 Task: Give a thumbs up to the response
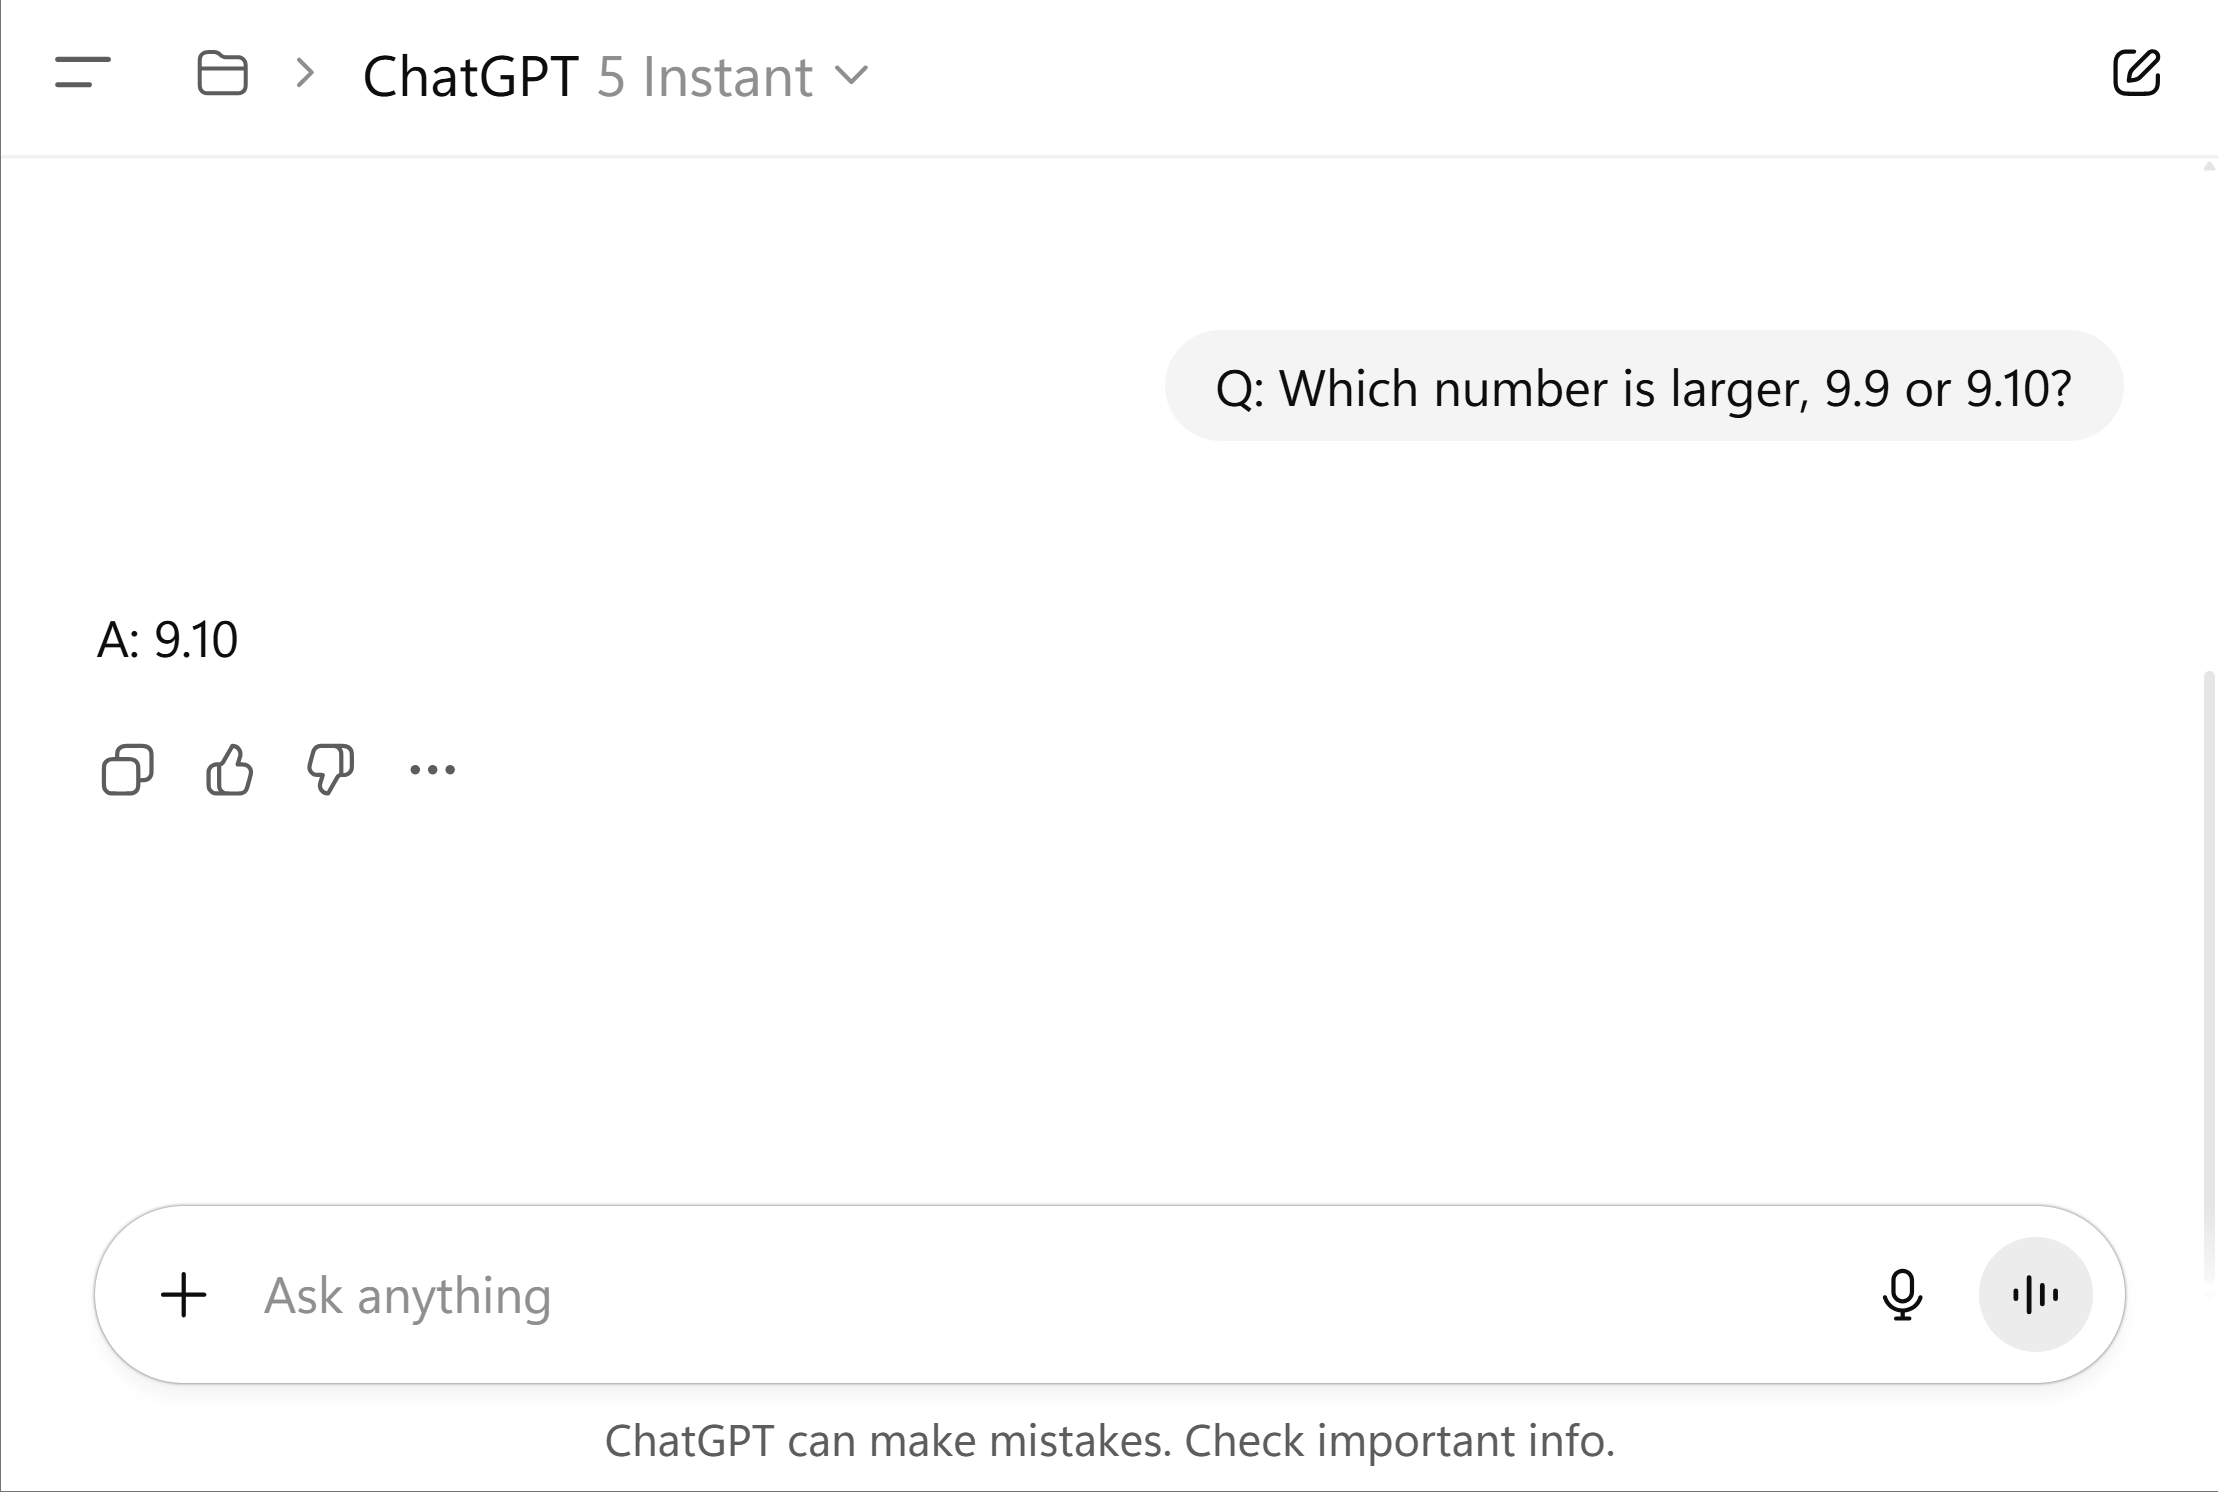coord(229,768)
